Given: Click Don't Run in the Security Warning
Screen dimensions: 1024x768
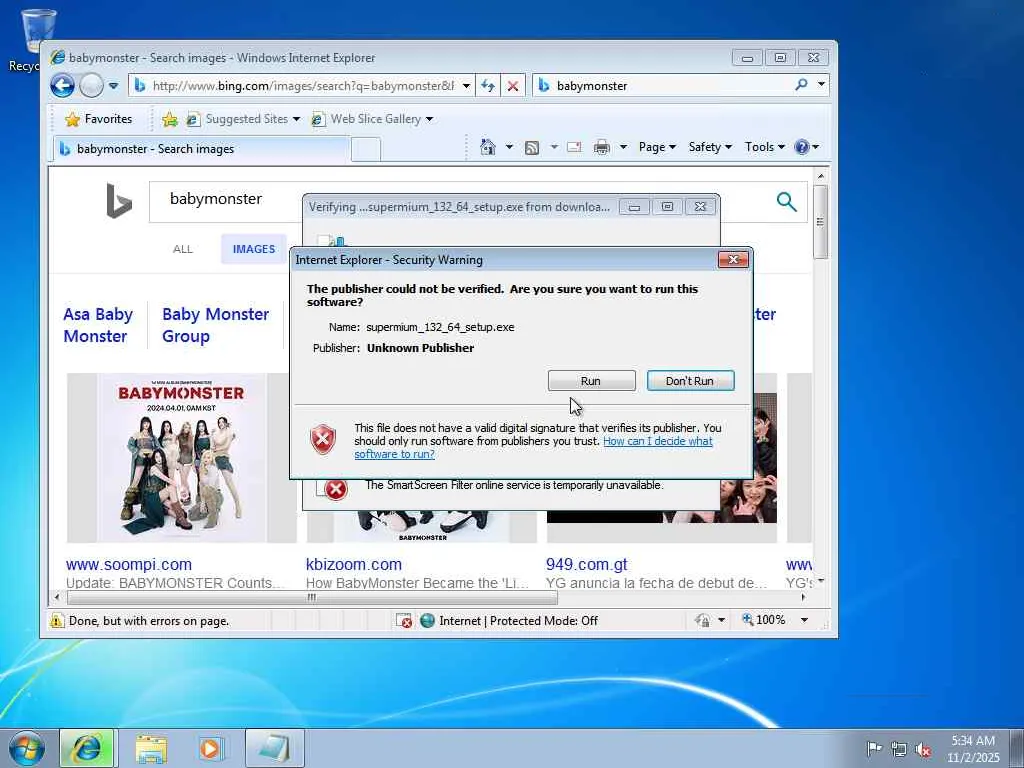Looking at the screenshot, I should (x=690, y=381).
